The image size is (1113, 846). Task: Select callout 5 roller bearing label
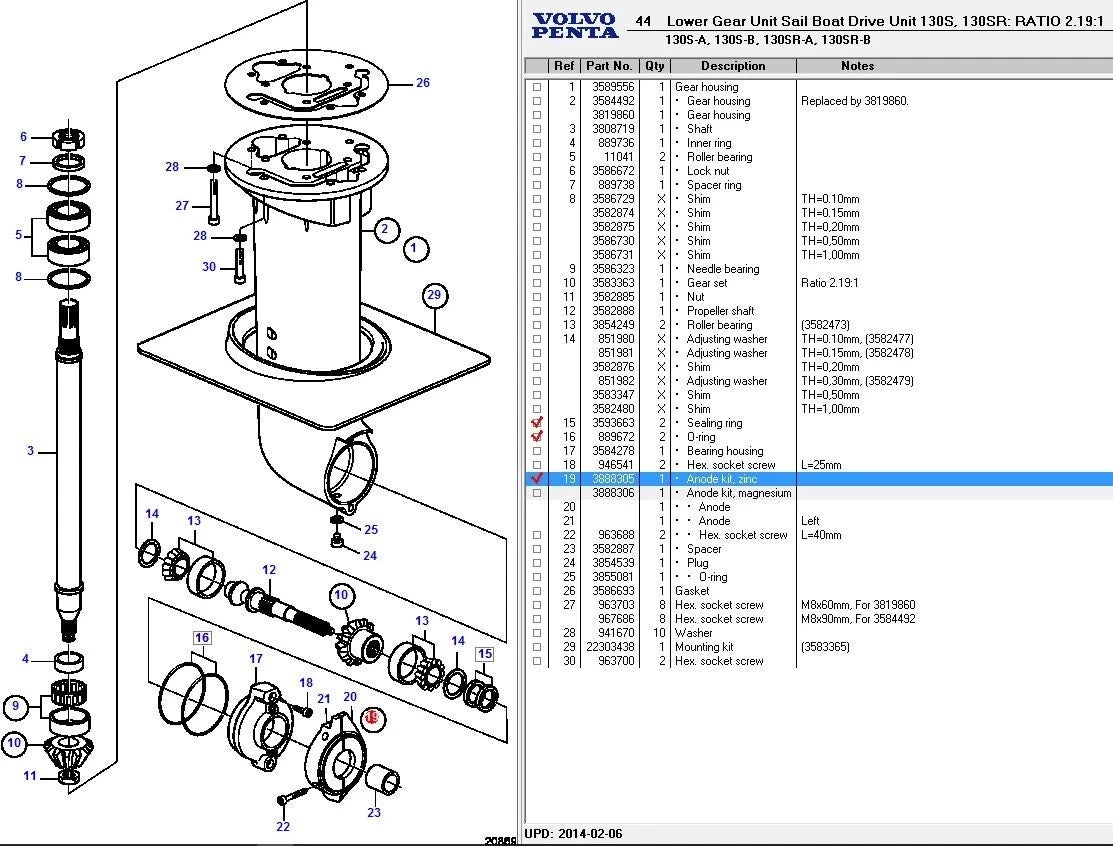(x=18, y=235)
